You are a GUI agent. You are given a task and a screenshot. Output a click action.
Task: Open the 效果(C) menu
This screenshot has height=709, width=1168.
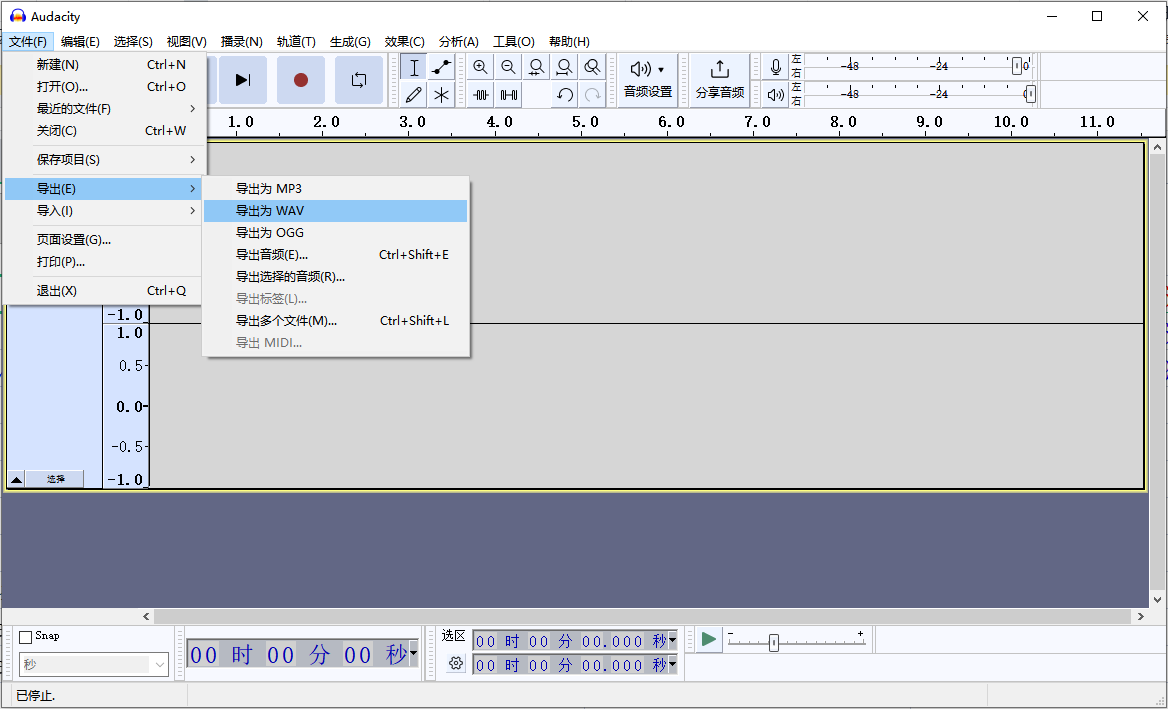click(404, 42)
